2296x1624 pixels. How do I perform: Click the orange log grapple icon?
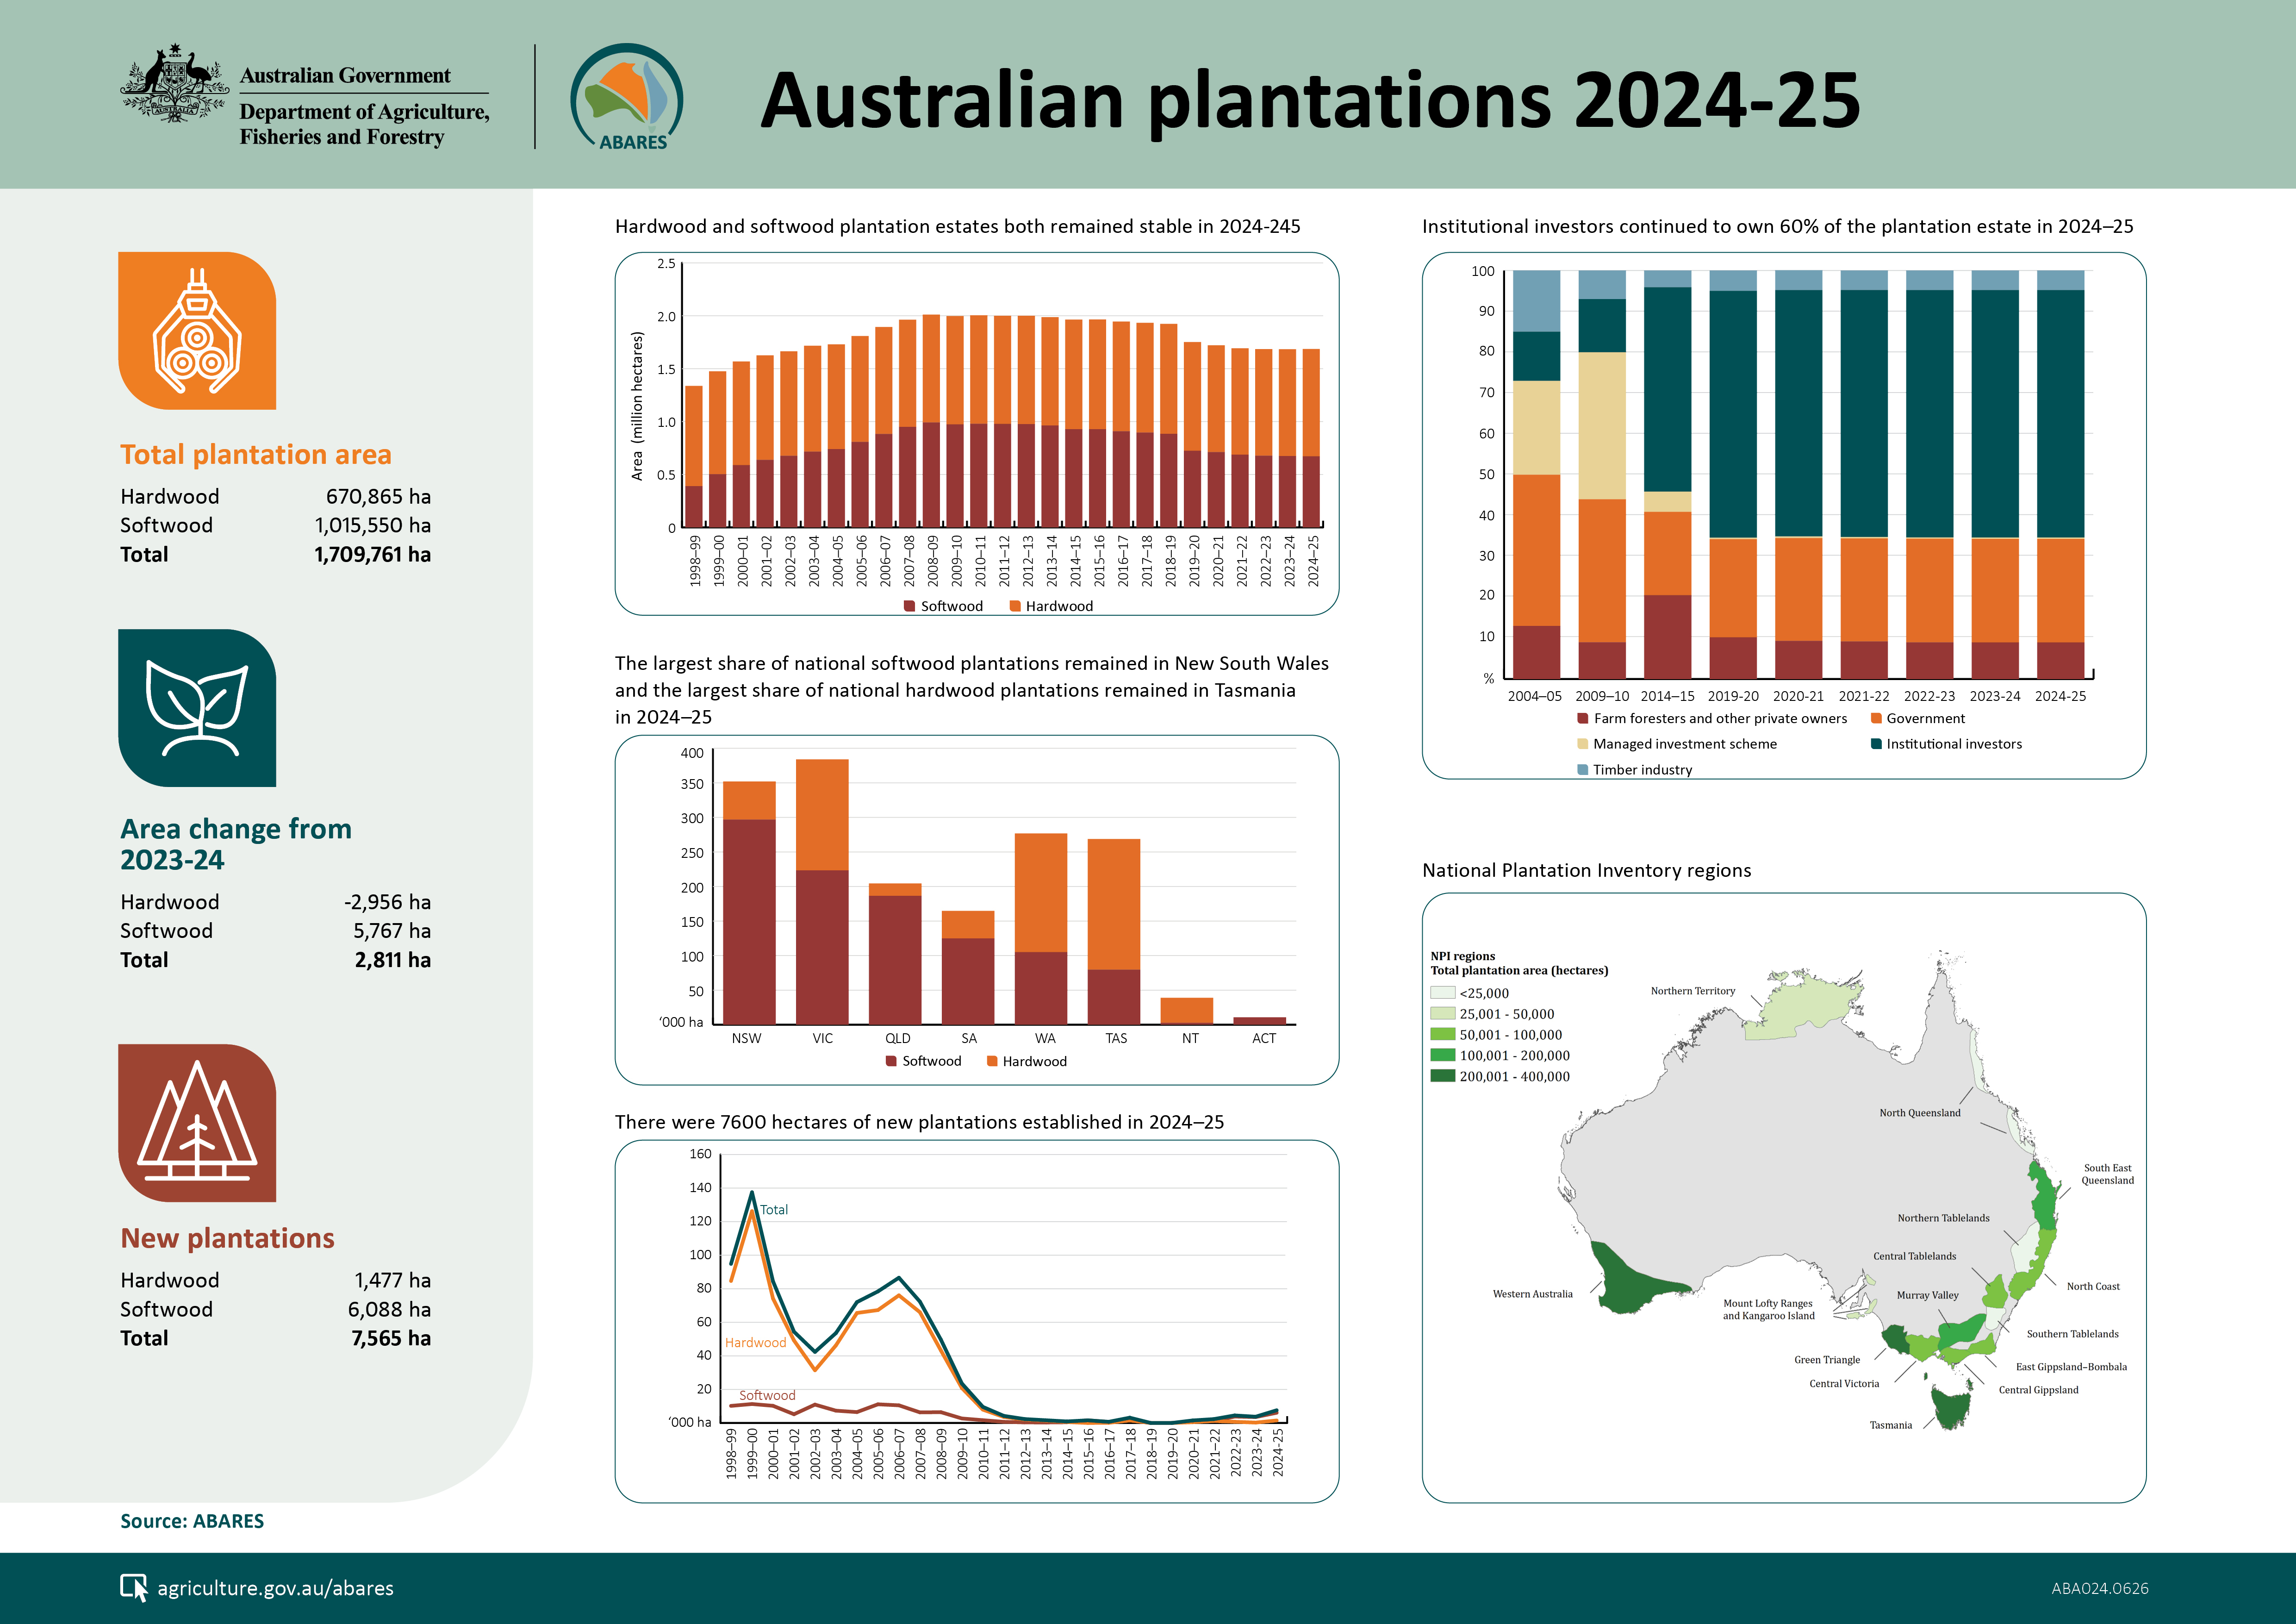tap(197, 330)
